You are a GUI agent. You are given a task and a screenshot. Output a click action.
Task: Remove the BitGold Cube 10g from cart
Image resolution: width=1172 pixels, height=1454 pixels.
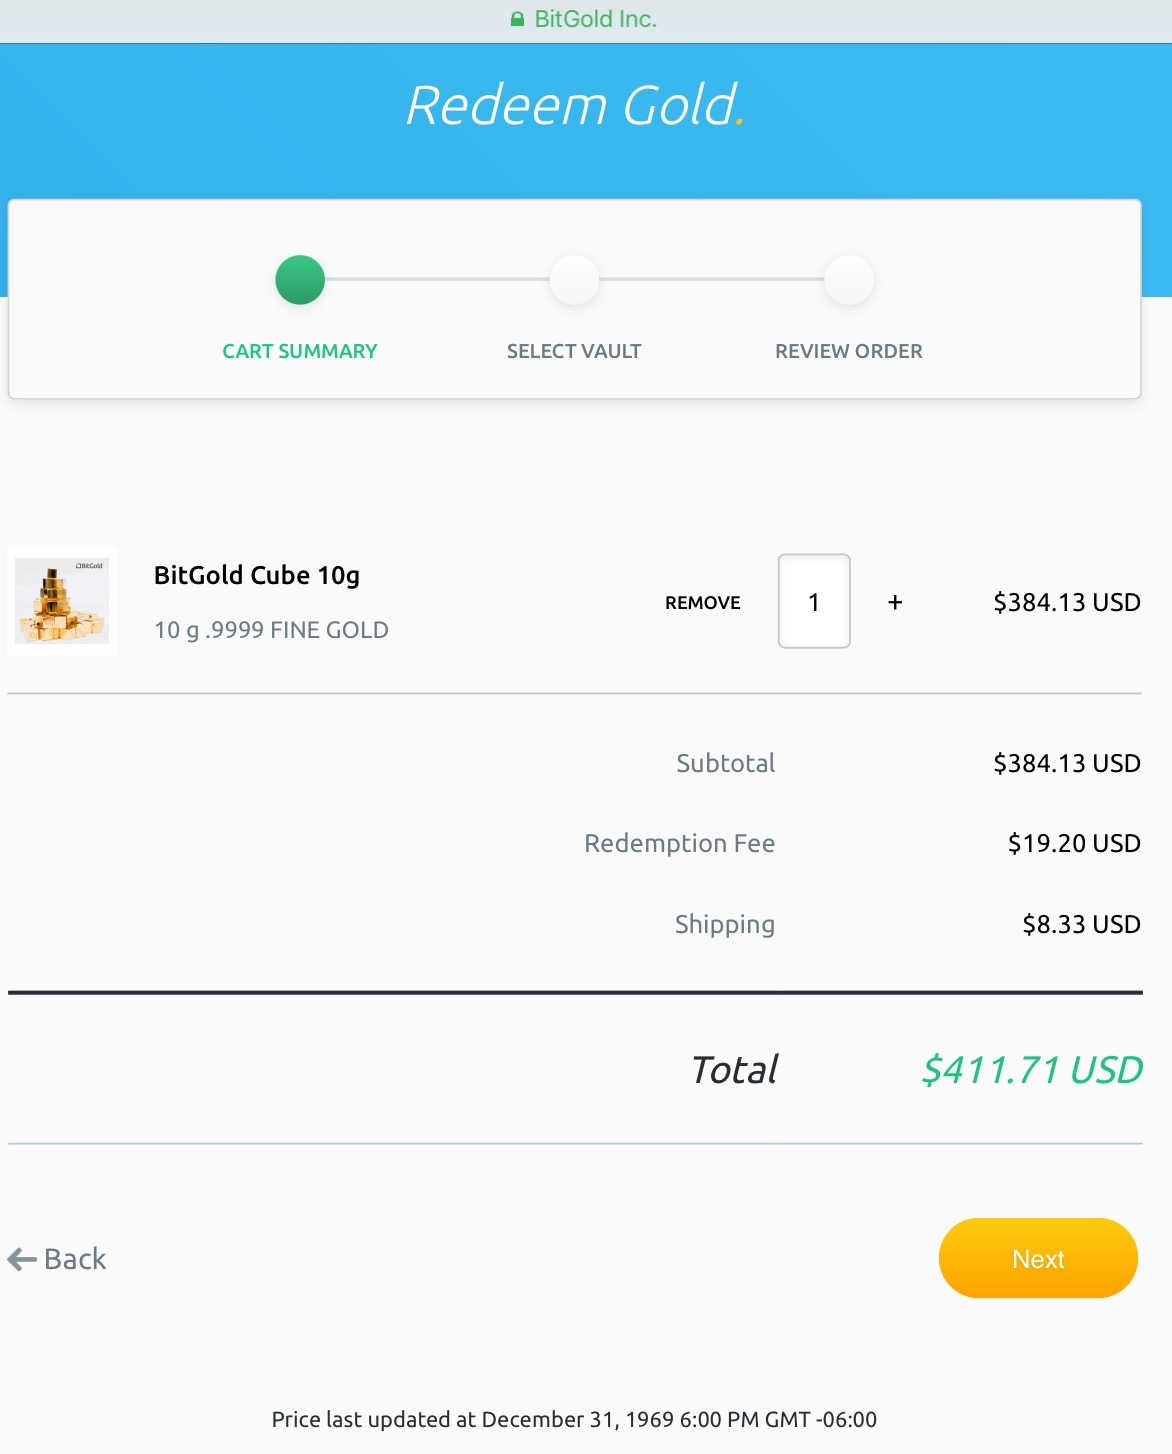tap(703, 602)
